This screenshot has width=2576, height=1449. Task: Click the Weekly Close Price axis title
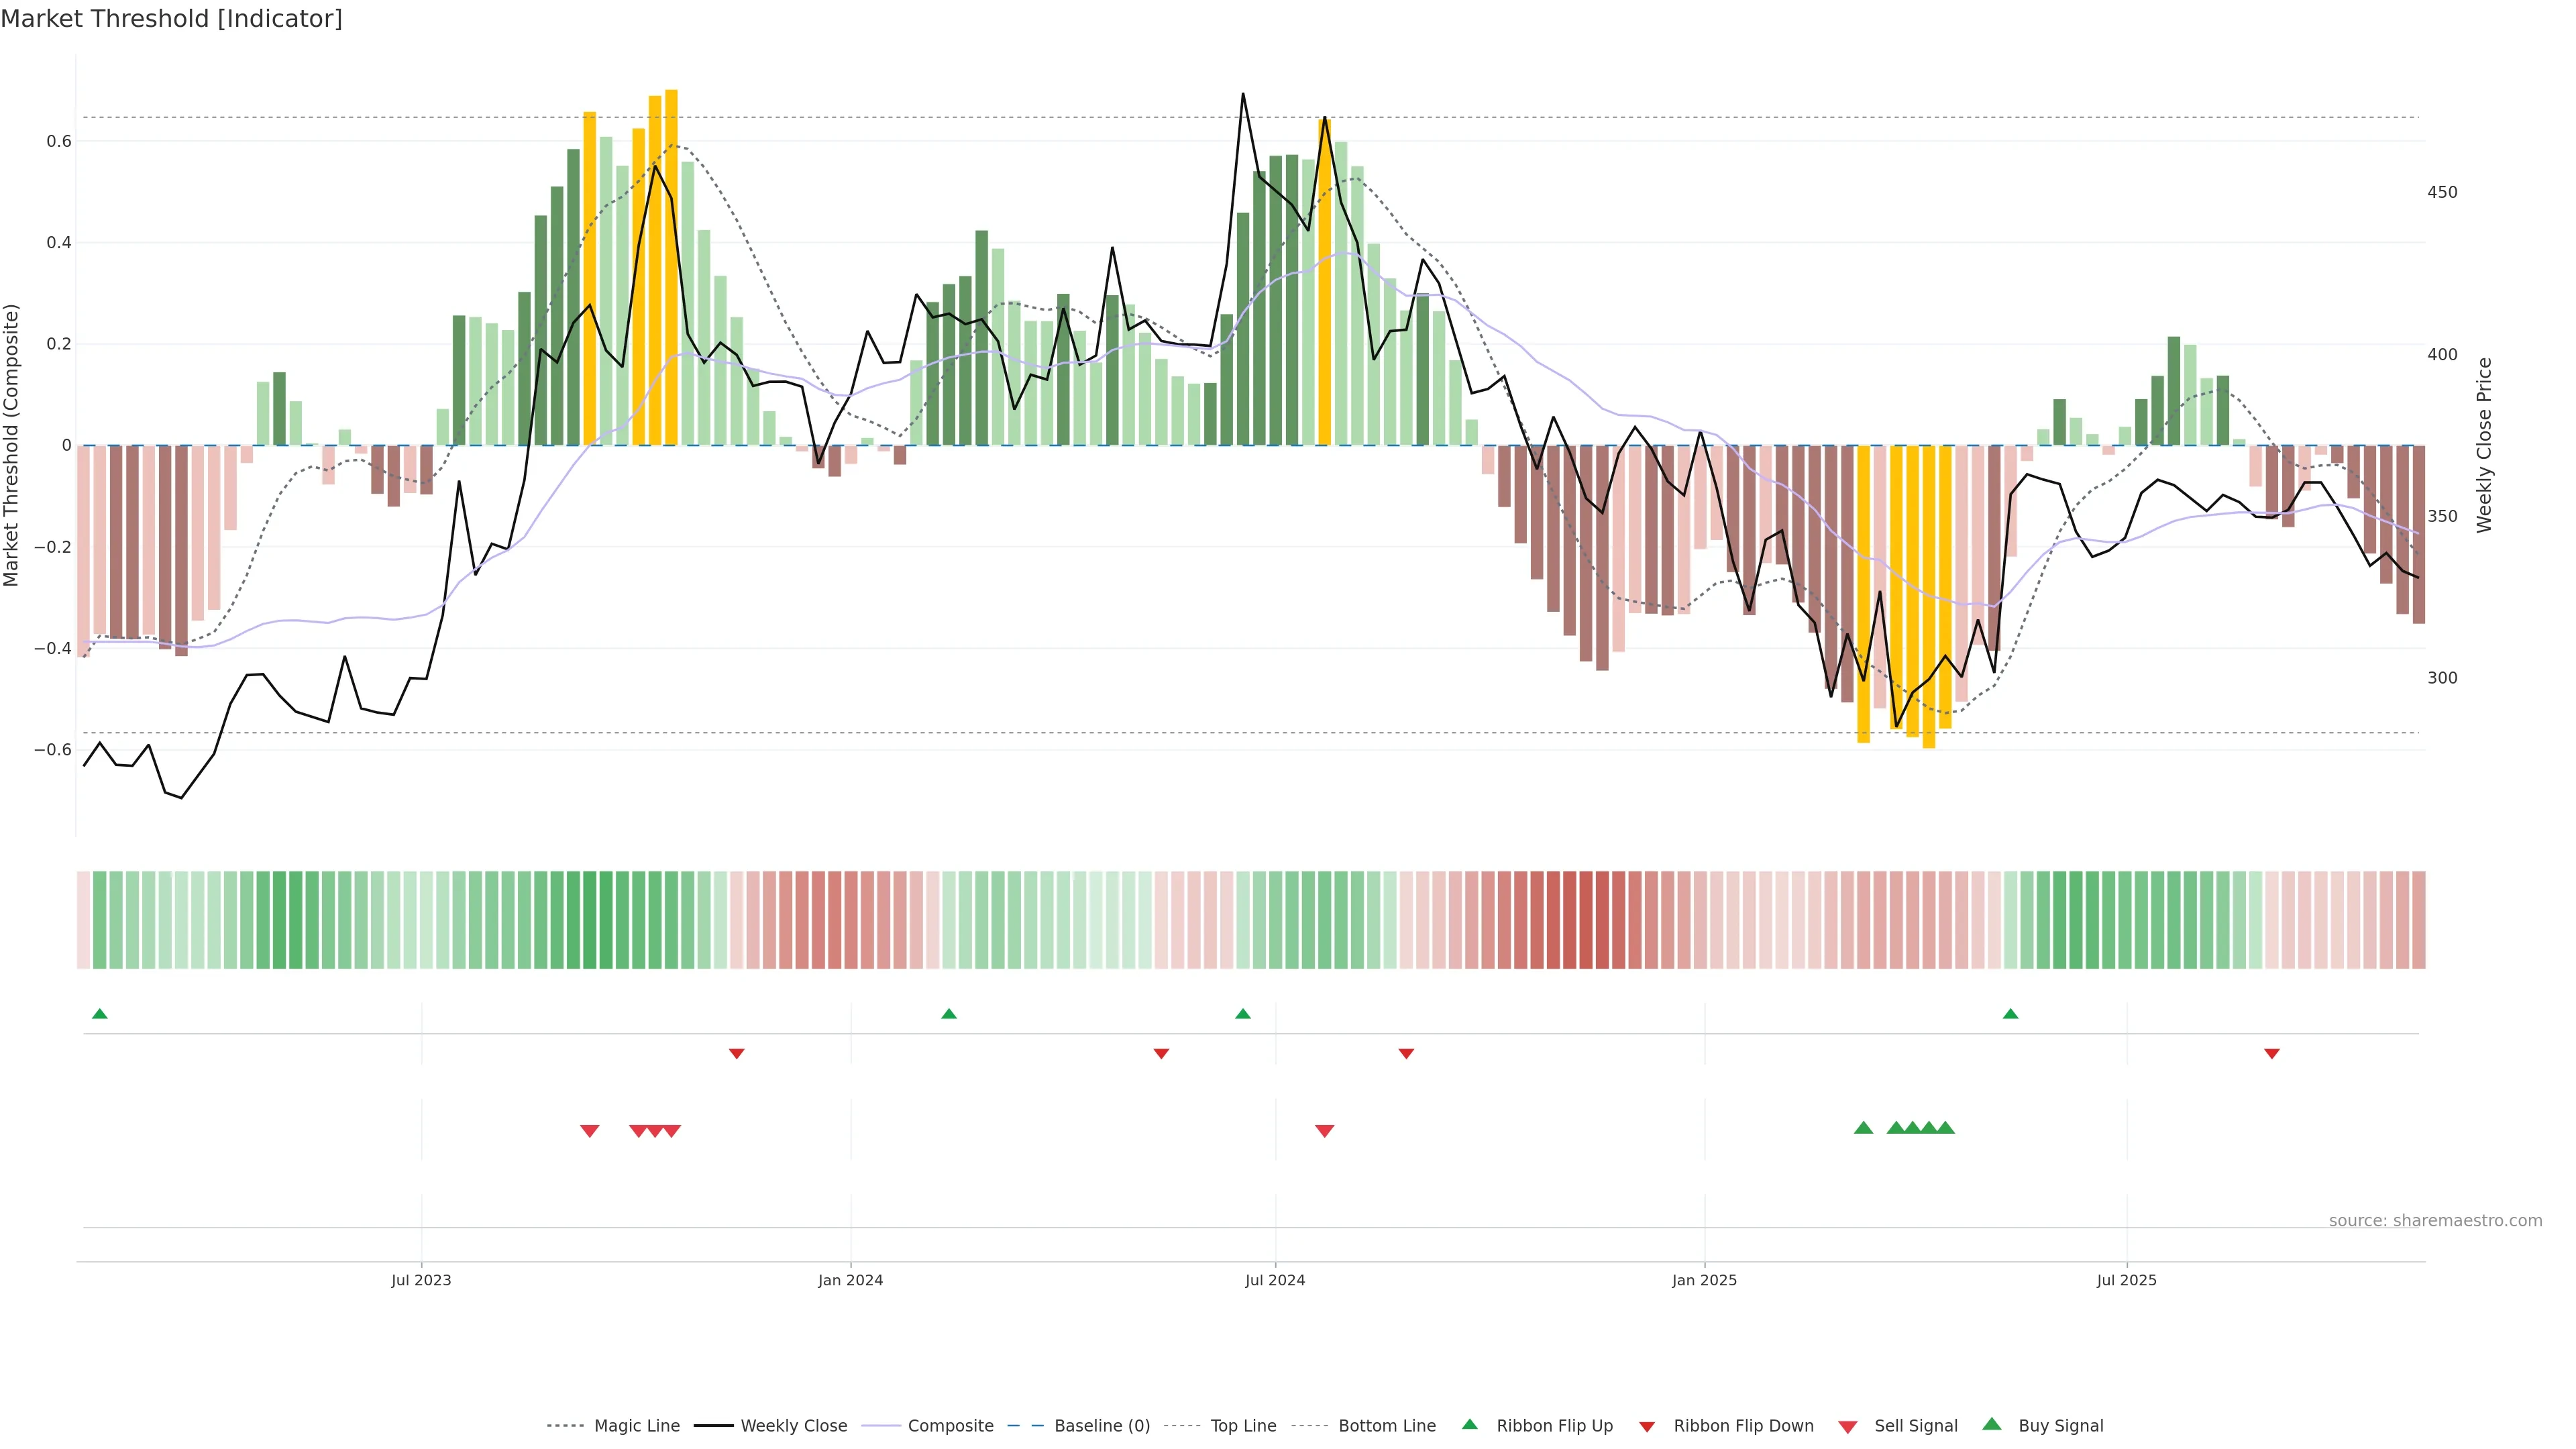coord(2485,445)
